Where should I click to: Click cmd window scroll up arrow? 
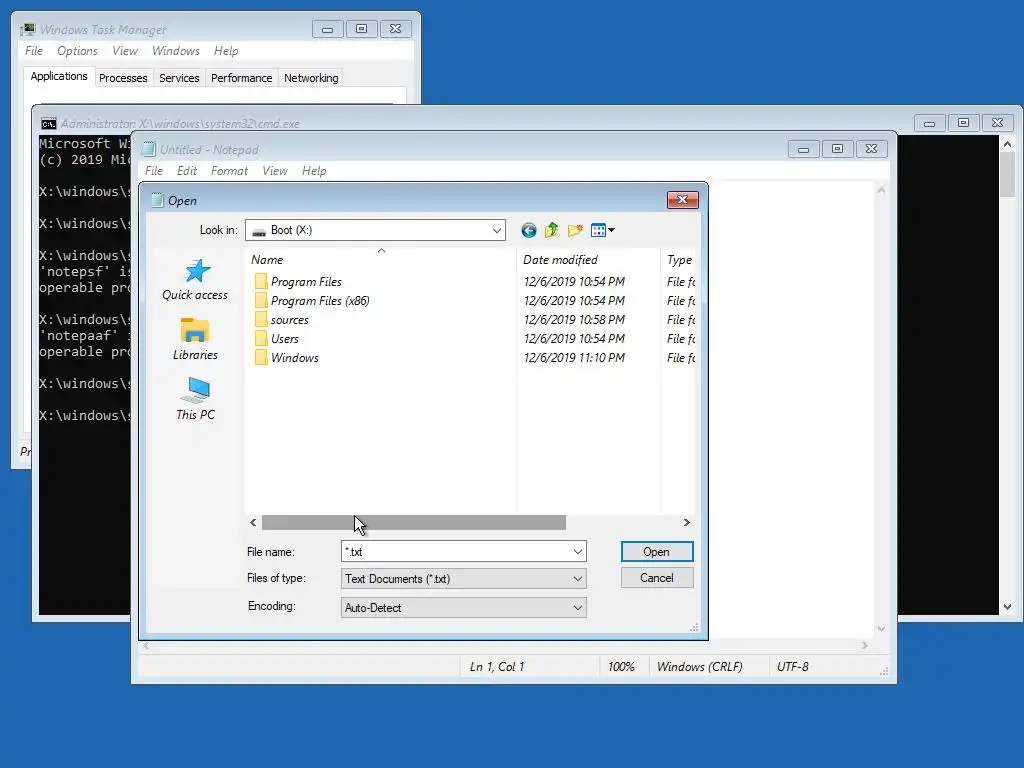click(x=1007, y=144)
